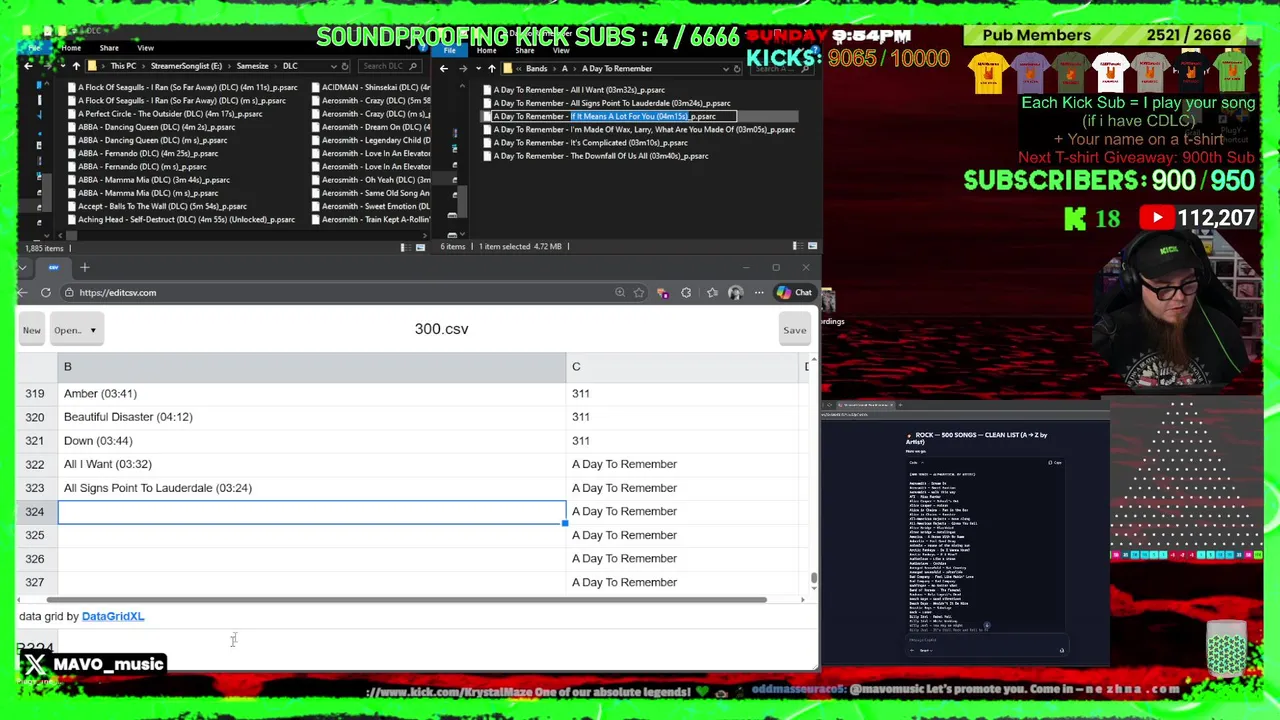Screen dimensions: 1280x720
Task: Follow the DataGridXL link
Action: coord(113,616)
